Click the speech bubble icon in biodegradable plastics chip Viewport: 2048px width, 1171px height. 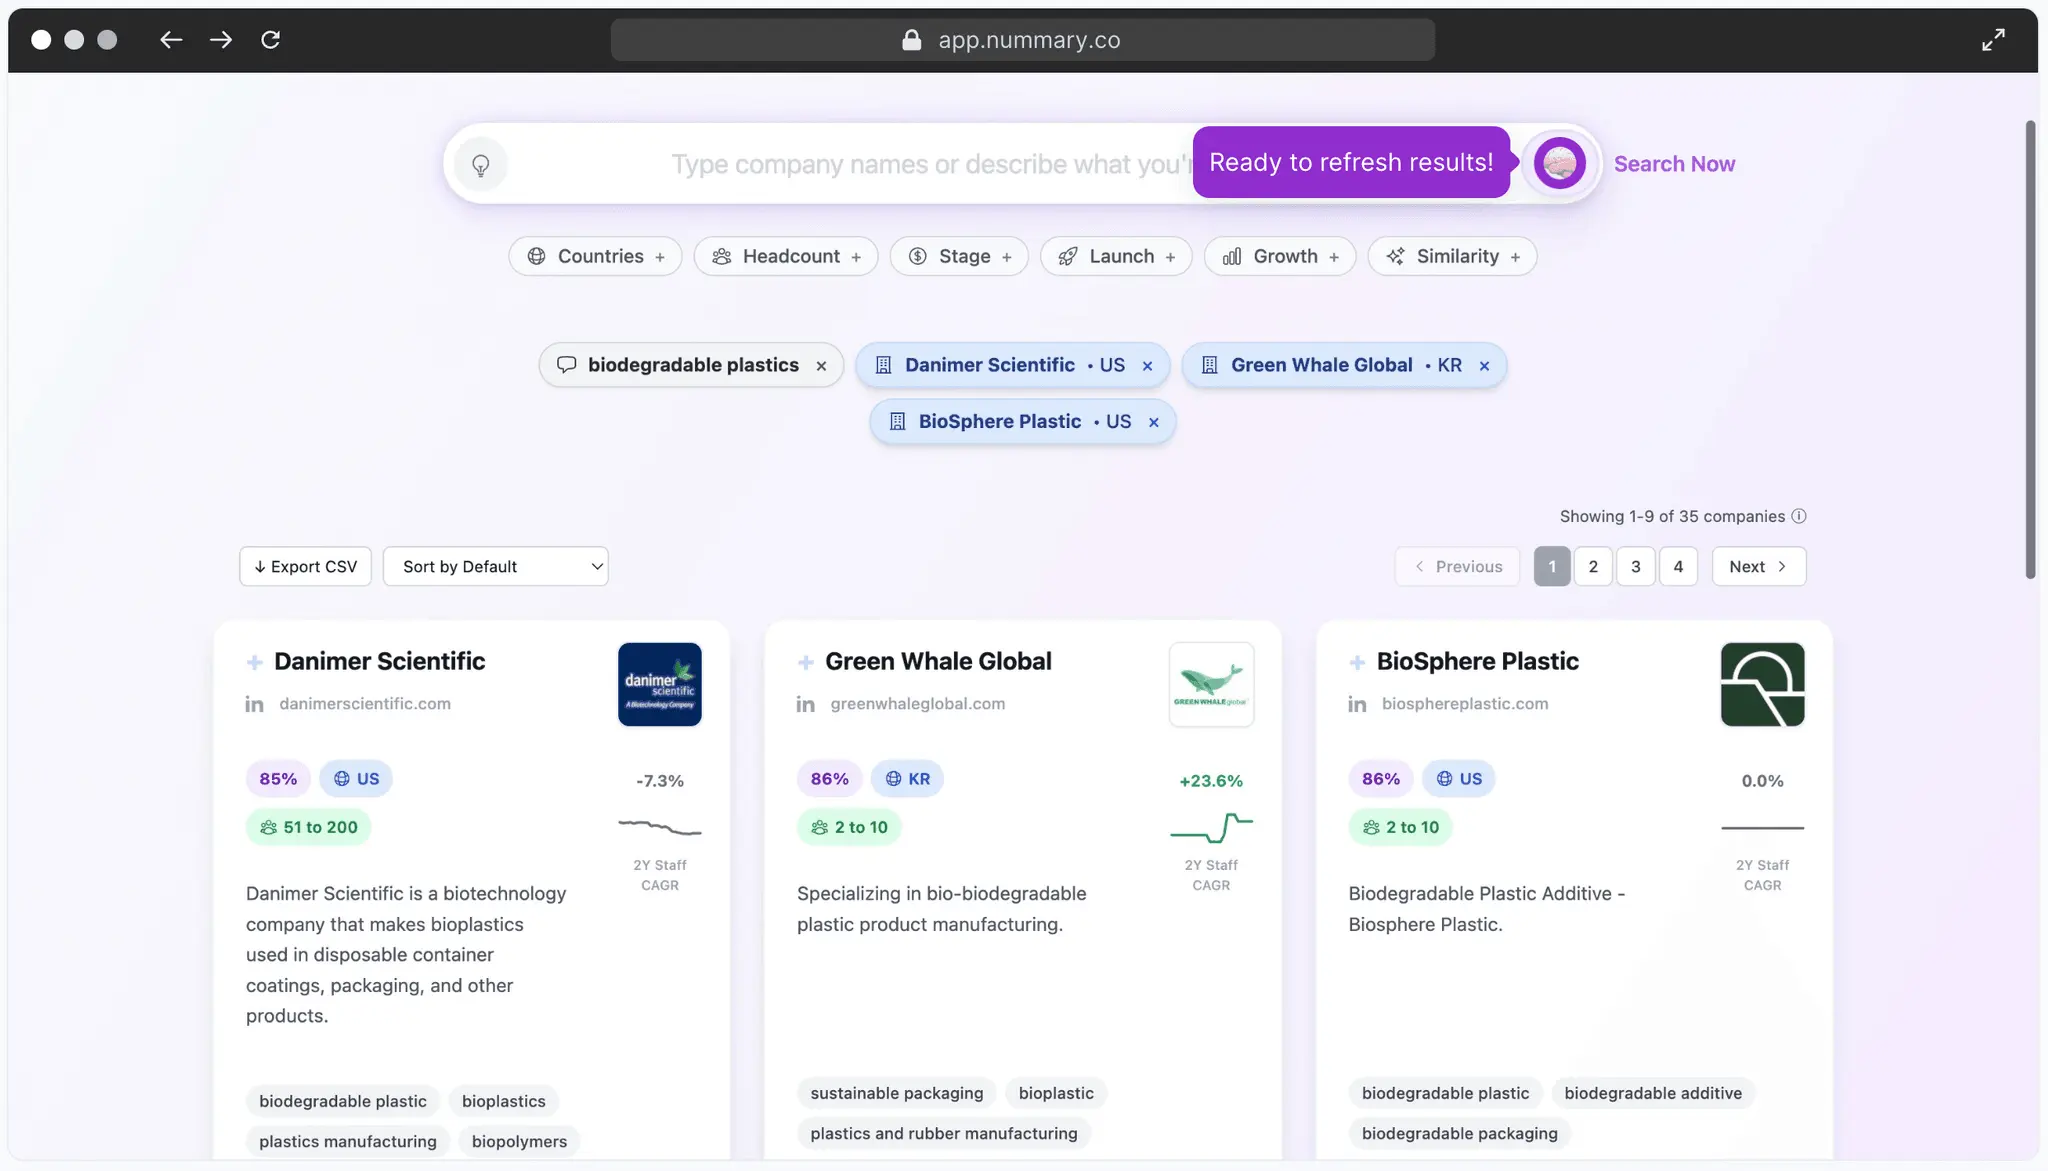566,365
